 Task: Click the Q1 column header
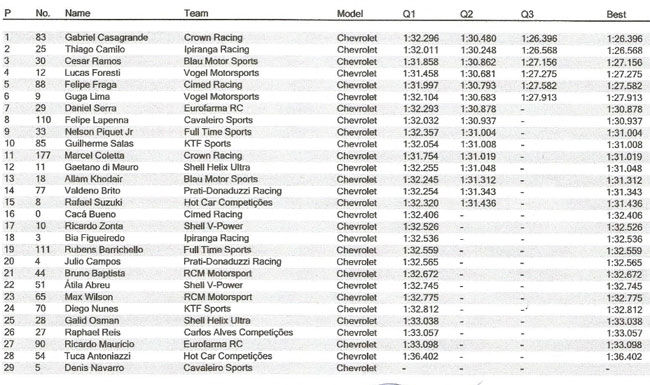[x=409, y=14]
